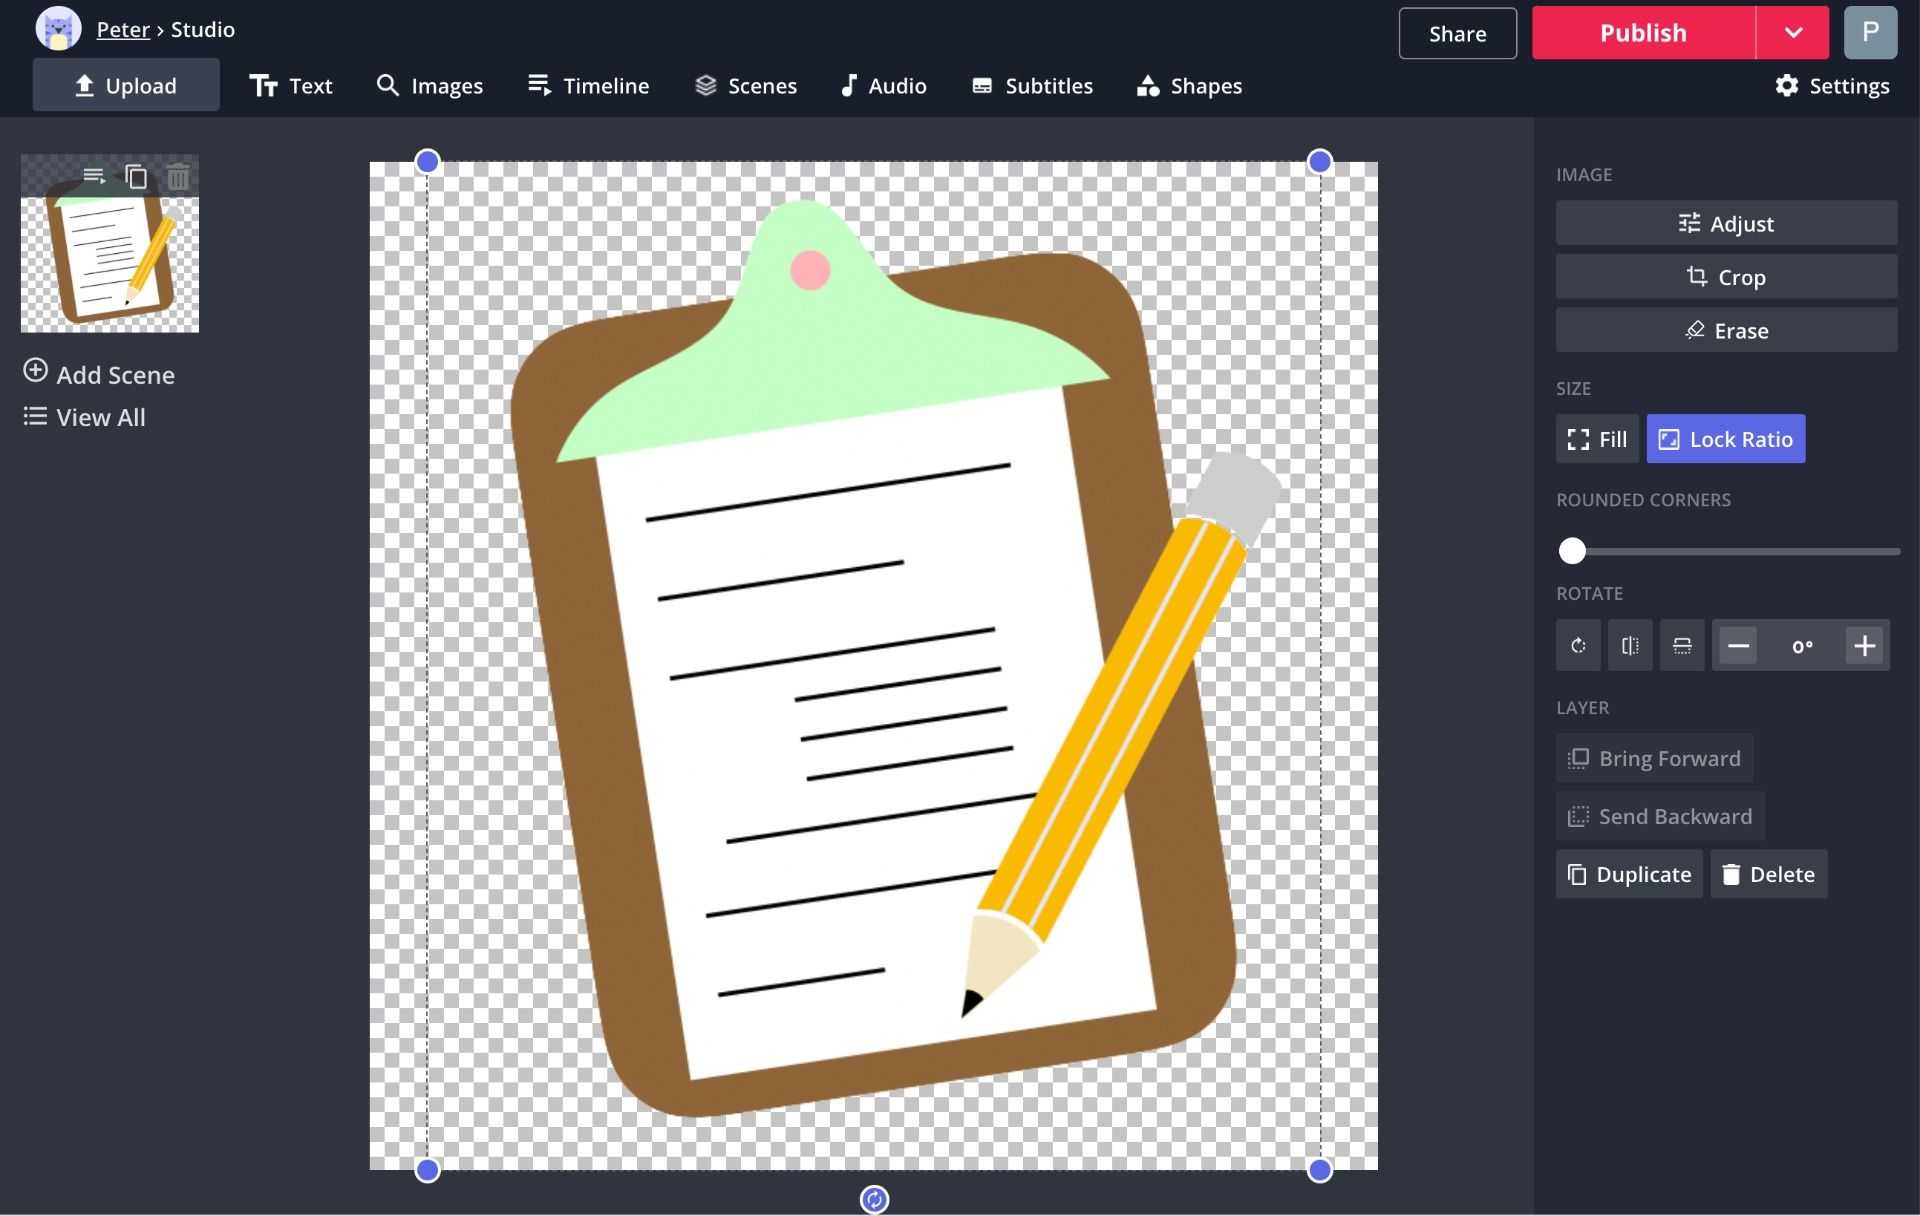Click the Peter workspace link

pos(122,30)
